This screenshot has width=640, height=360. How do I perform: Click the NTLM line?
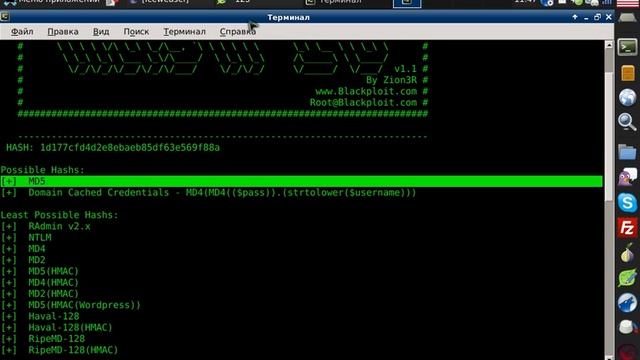[x=26, y=238]
